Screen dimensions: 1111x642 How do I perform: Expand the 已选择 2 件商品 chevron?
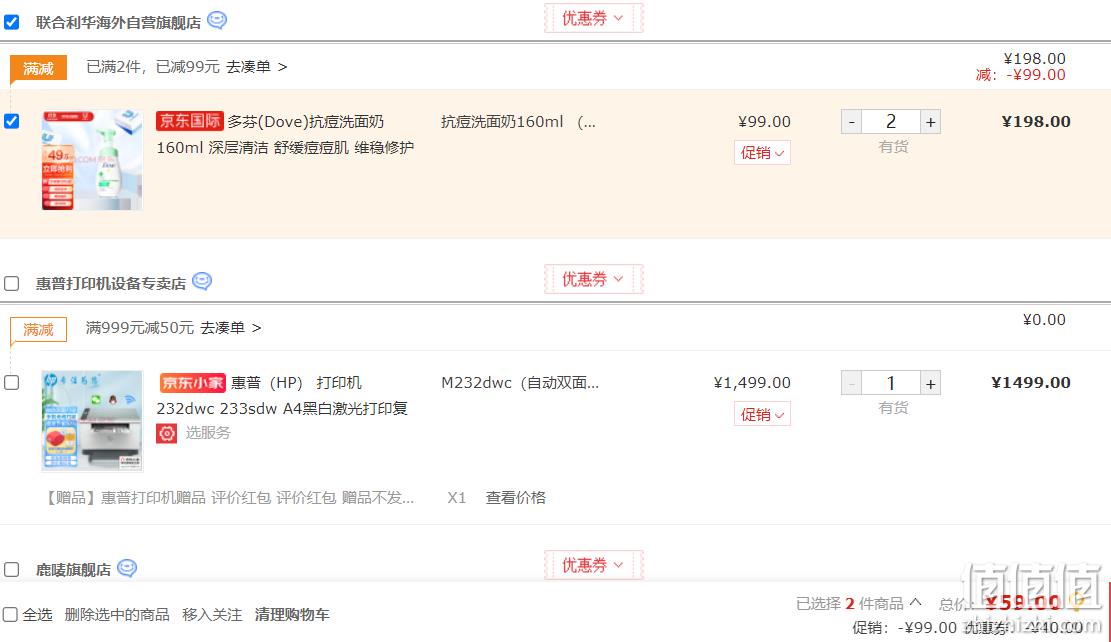(915, 602)
